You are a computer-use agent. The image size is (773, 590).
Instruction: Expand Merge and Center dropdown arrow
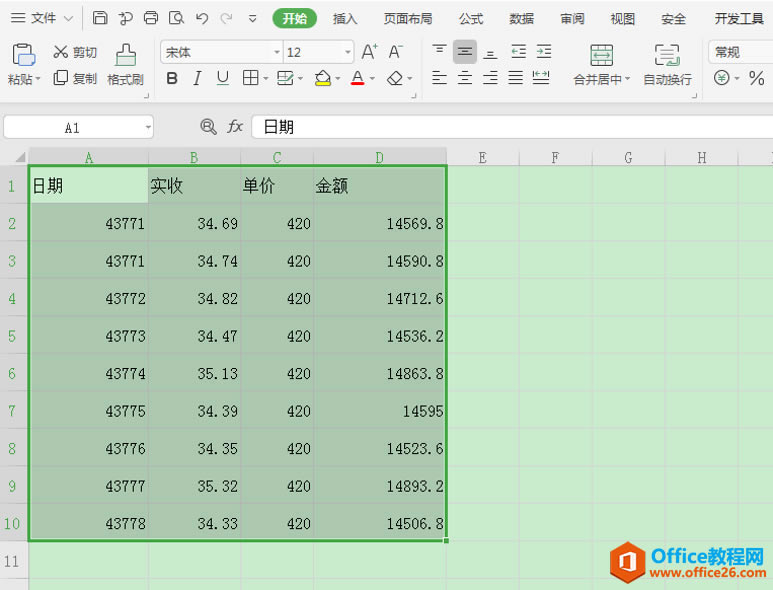[x=628, y=79]
